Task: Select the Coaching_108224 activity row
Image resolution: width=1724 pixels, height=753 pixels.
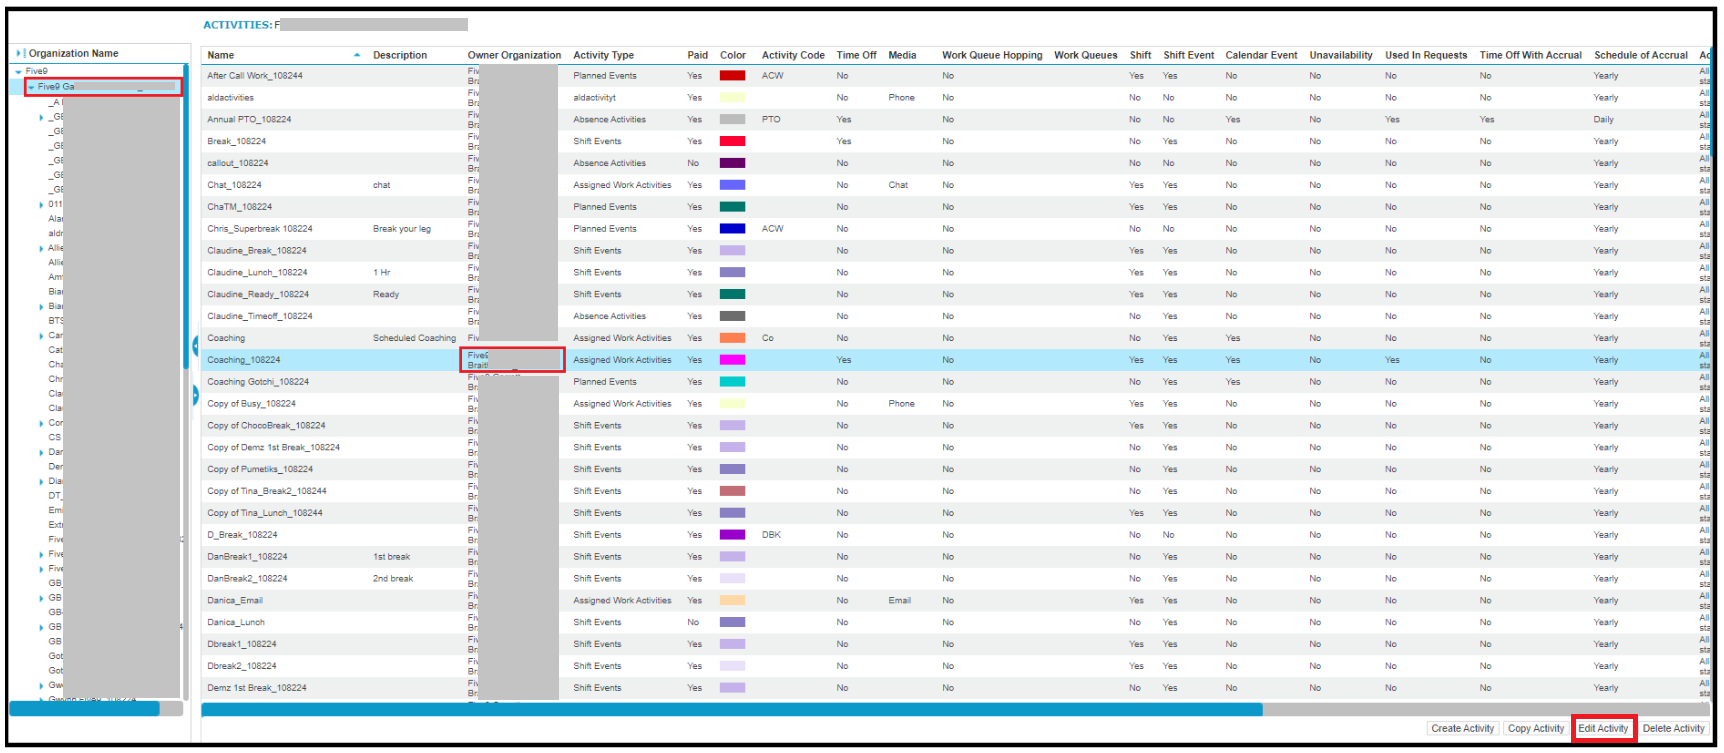Action: click(955, 360)
